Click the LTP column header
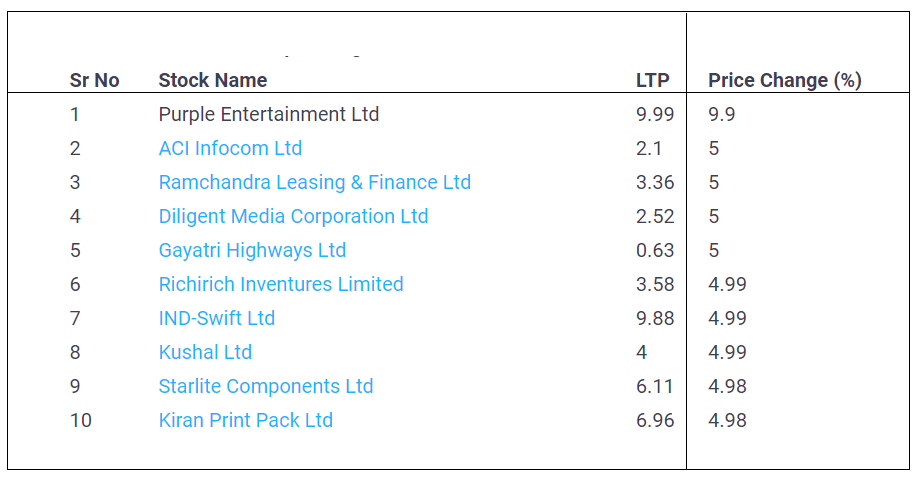Screen dimensions: 919x478 652,80
